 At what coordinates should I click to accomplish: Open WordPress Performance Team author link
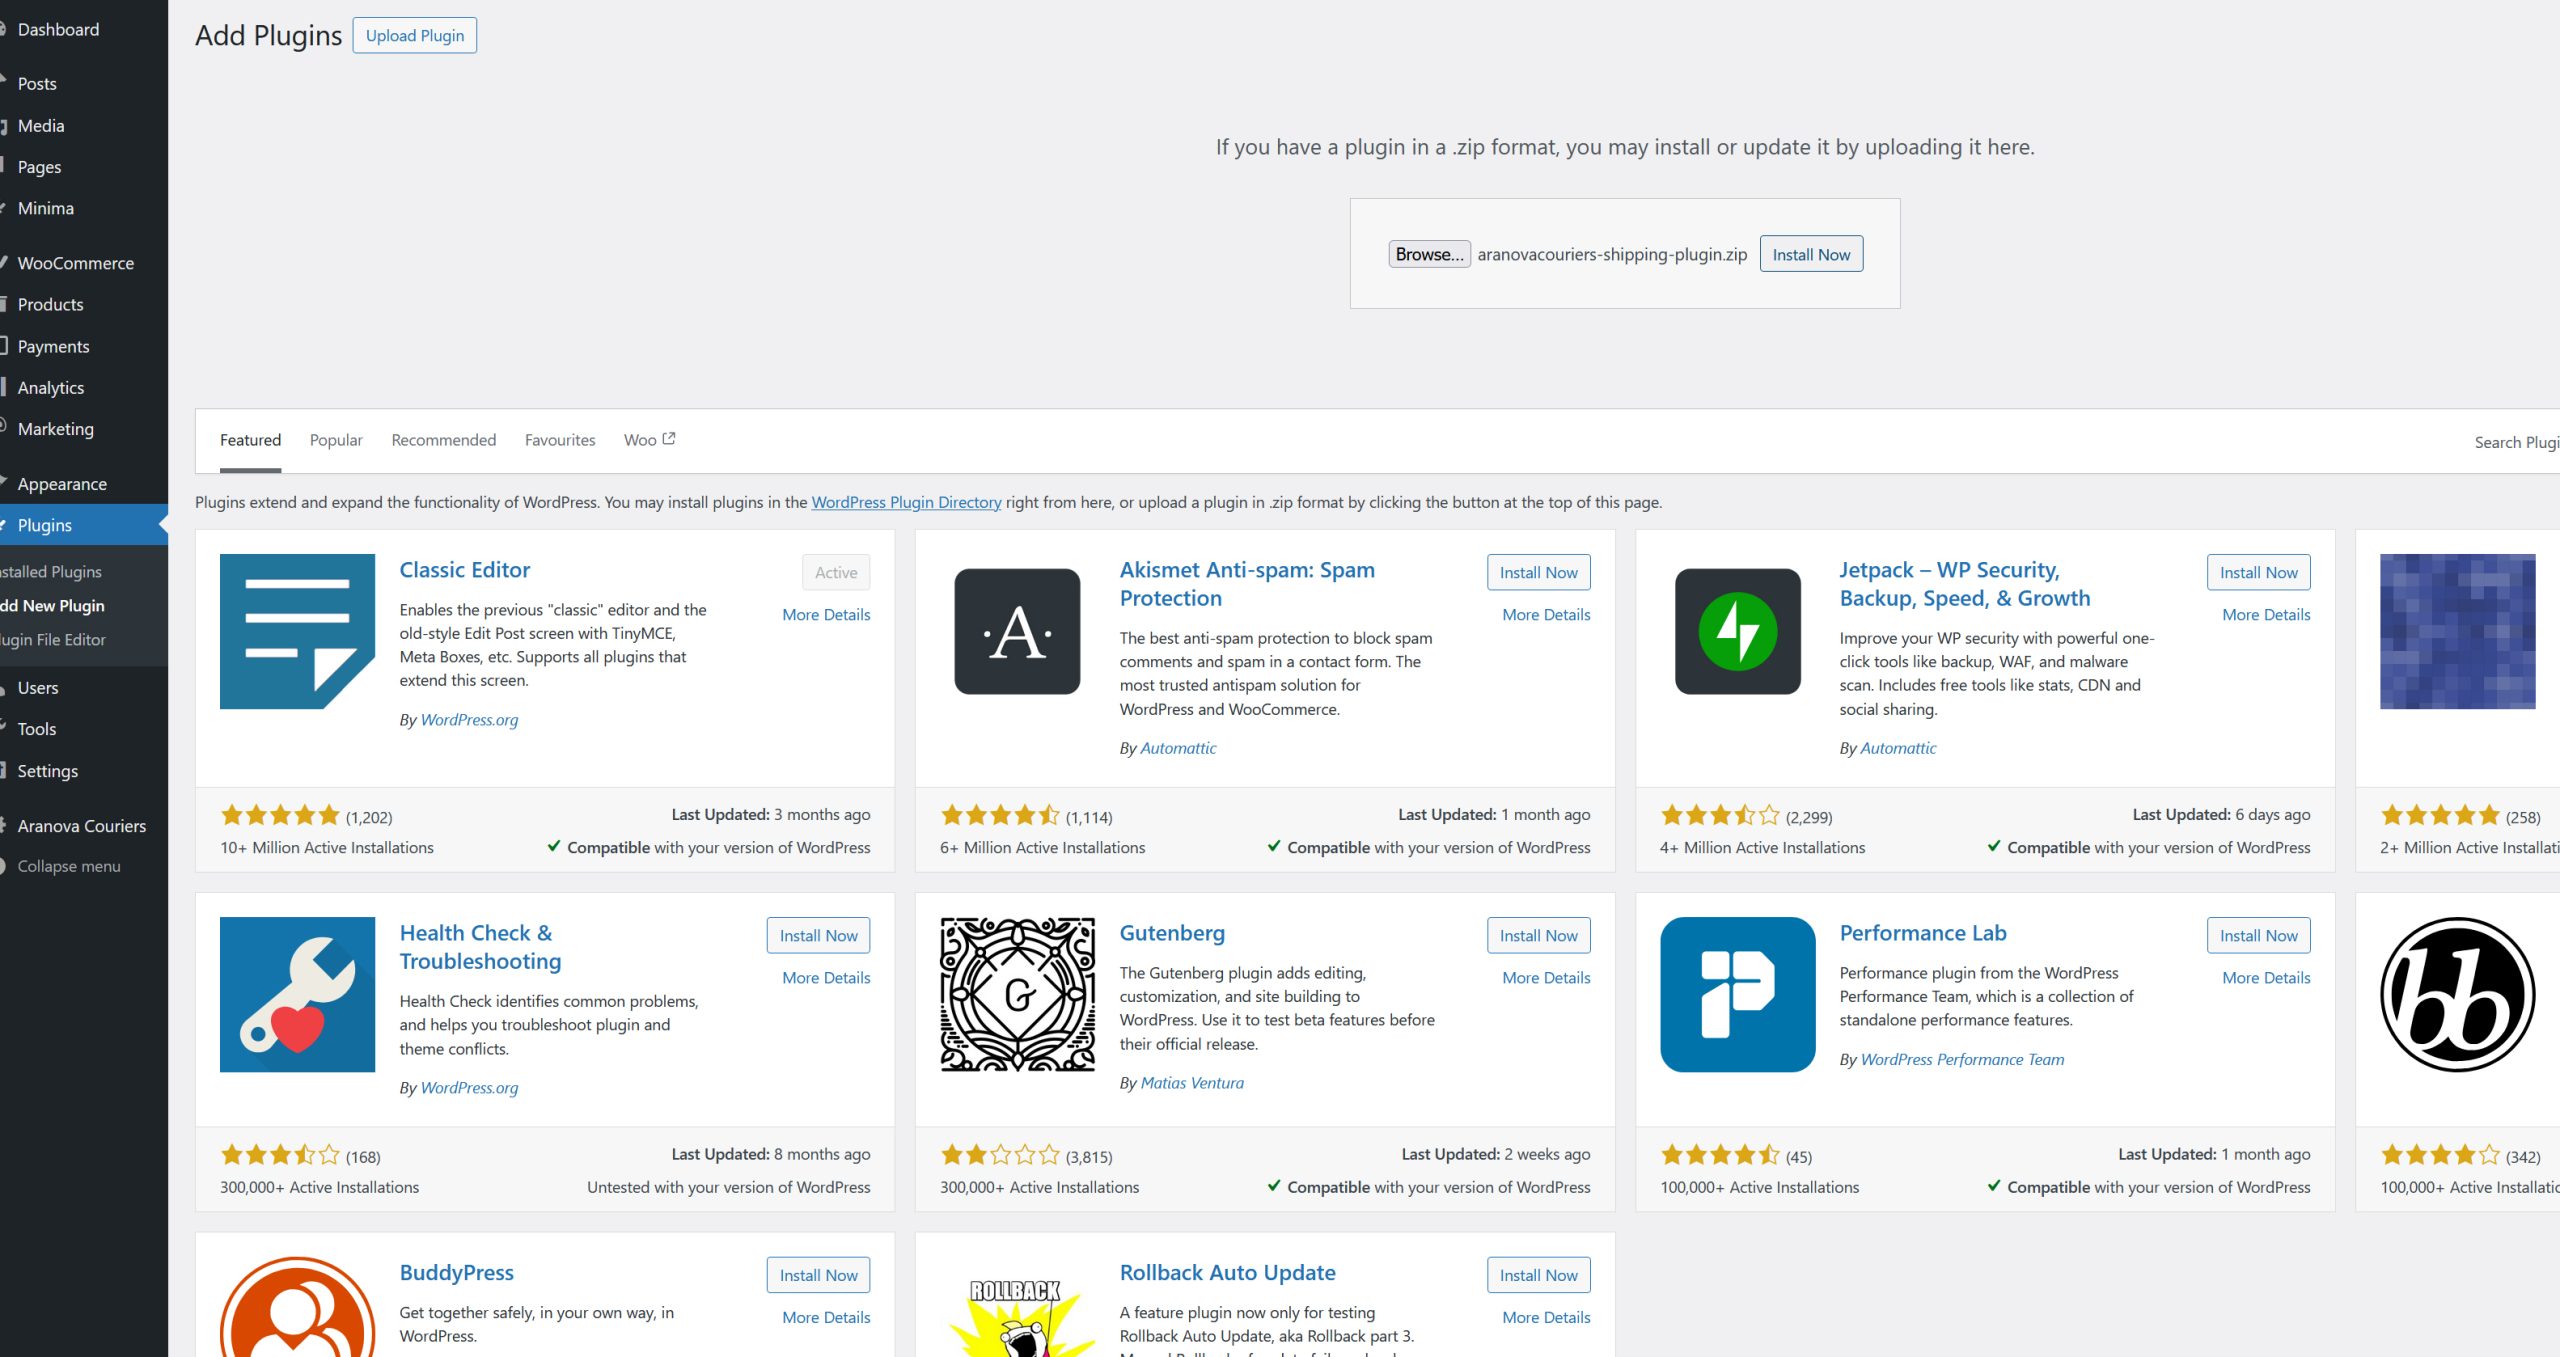pyautogui.click(x=1962, y=1059)
